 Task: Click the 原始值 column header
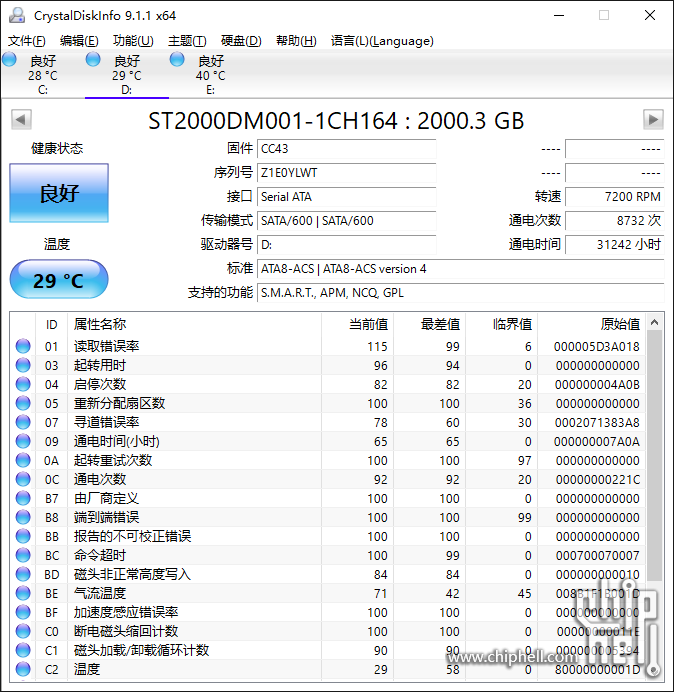click(591, 324)
